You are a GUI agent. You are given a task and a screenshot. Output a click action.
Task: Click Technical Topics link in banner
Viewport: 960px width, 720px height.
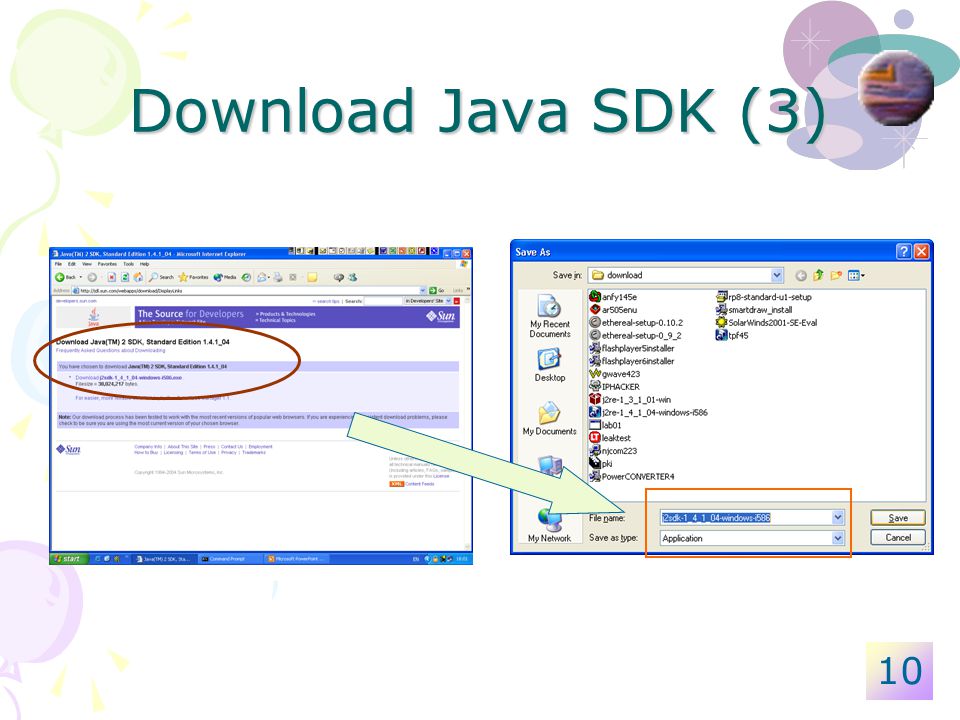(276, 320)
